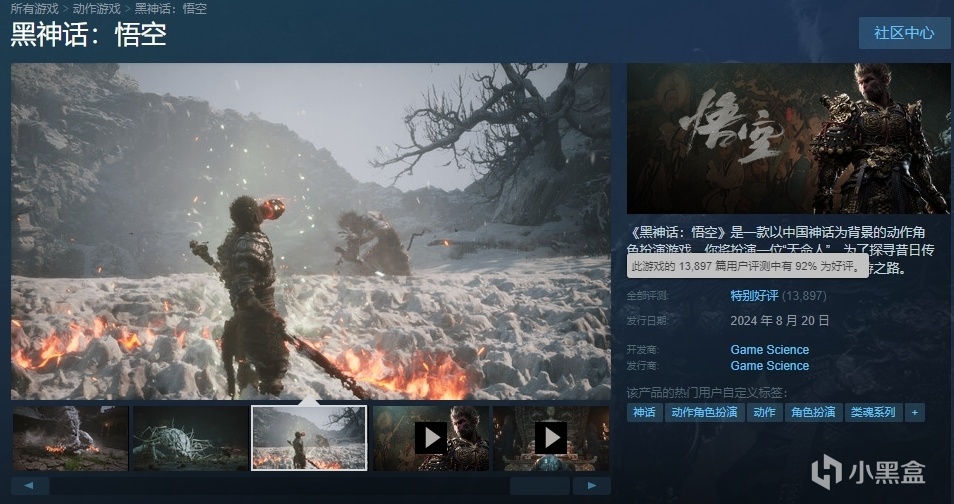Select the 动作角色扮演 tag

coord(705,412)
